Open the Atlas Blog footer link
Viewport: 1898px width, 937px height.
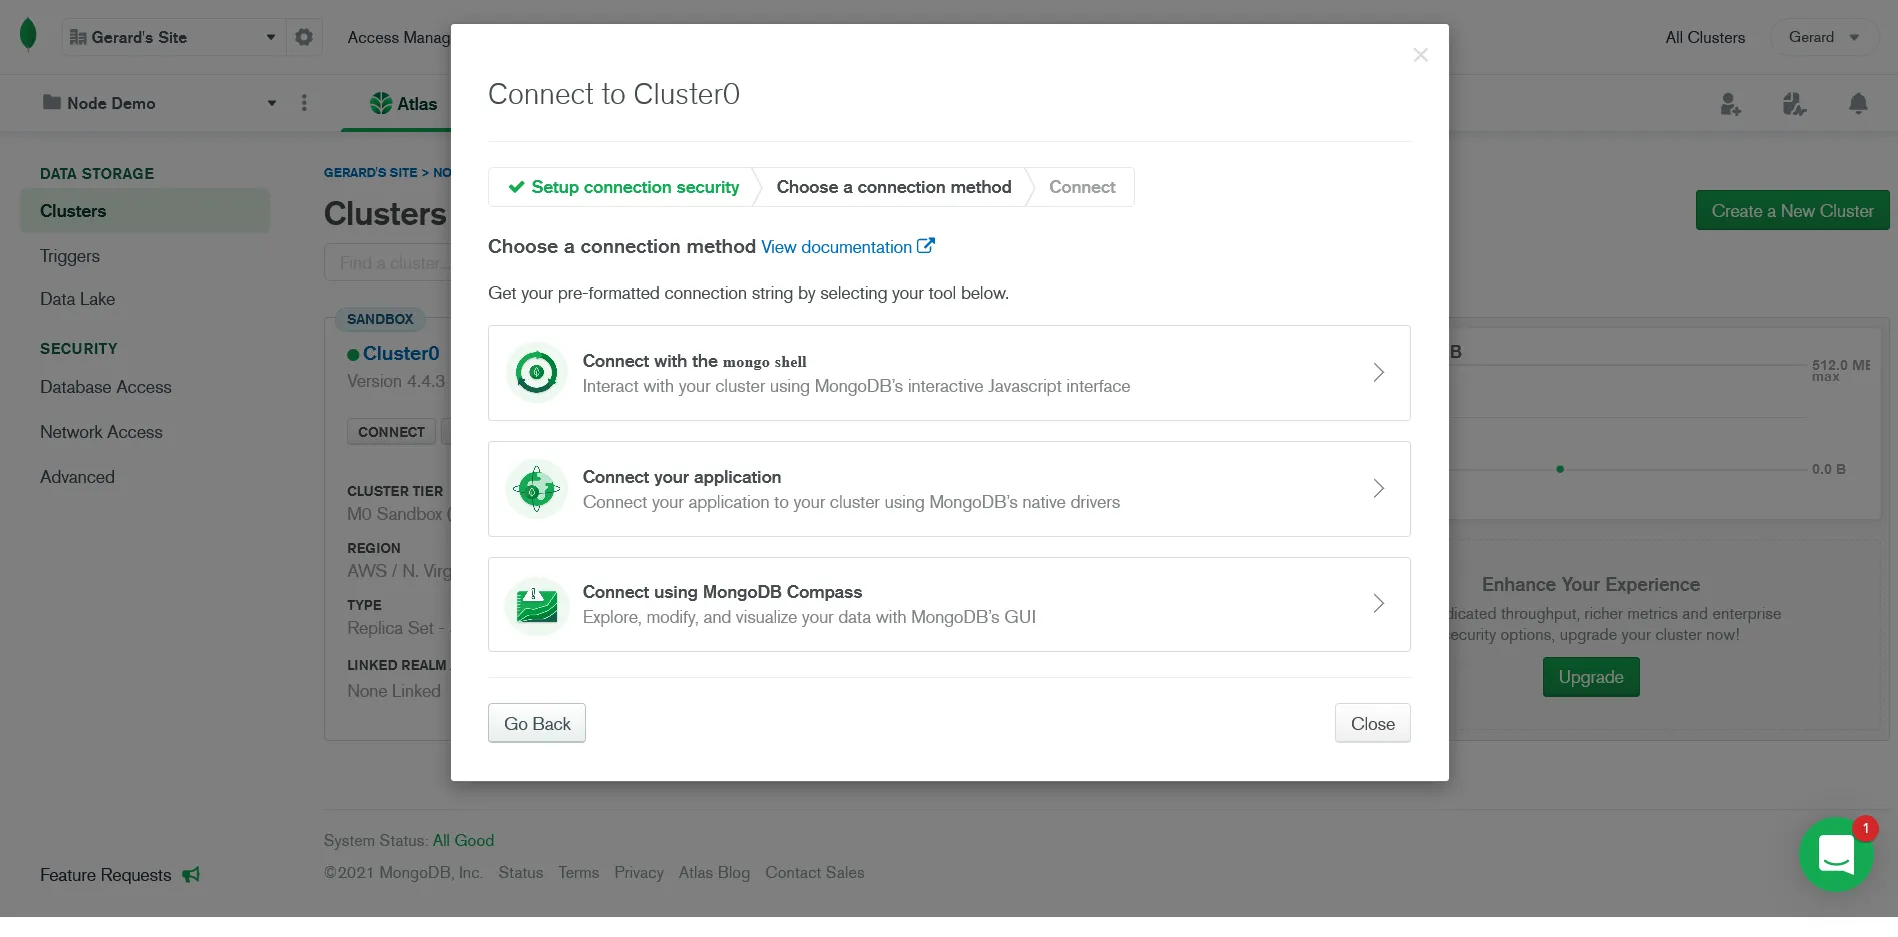click(714, 873)
